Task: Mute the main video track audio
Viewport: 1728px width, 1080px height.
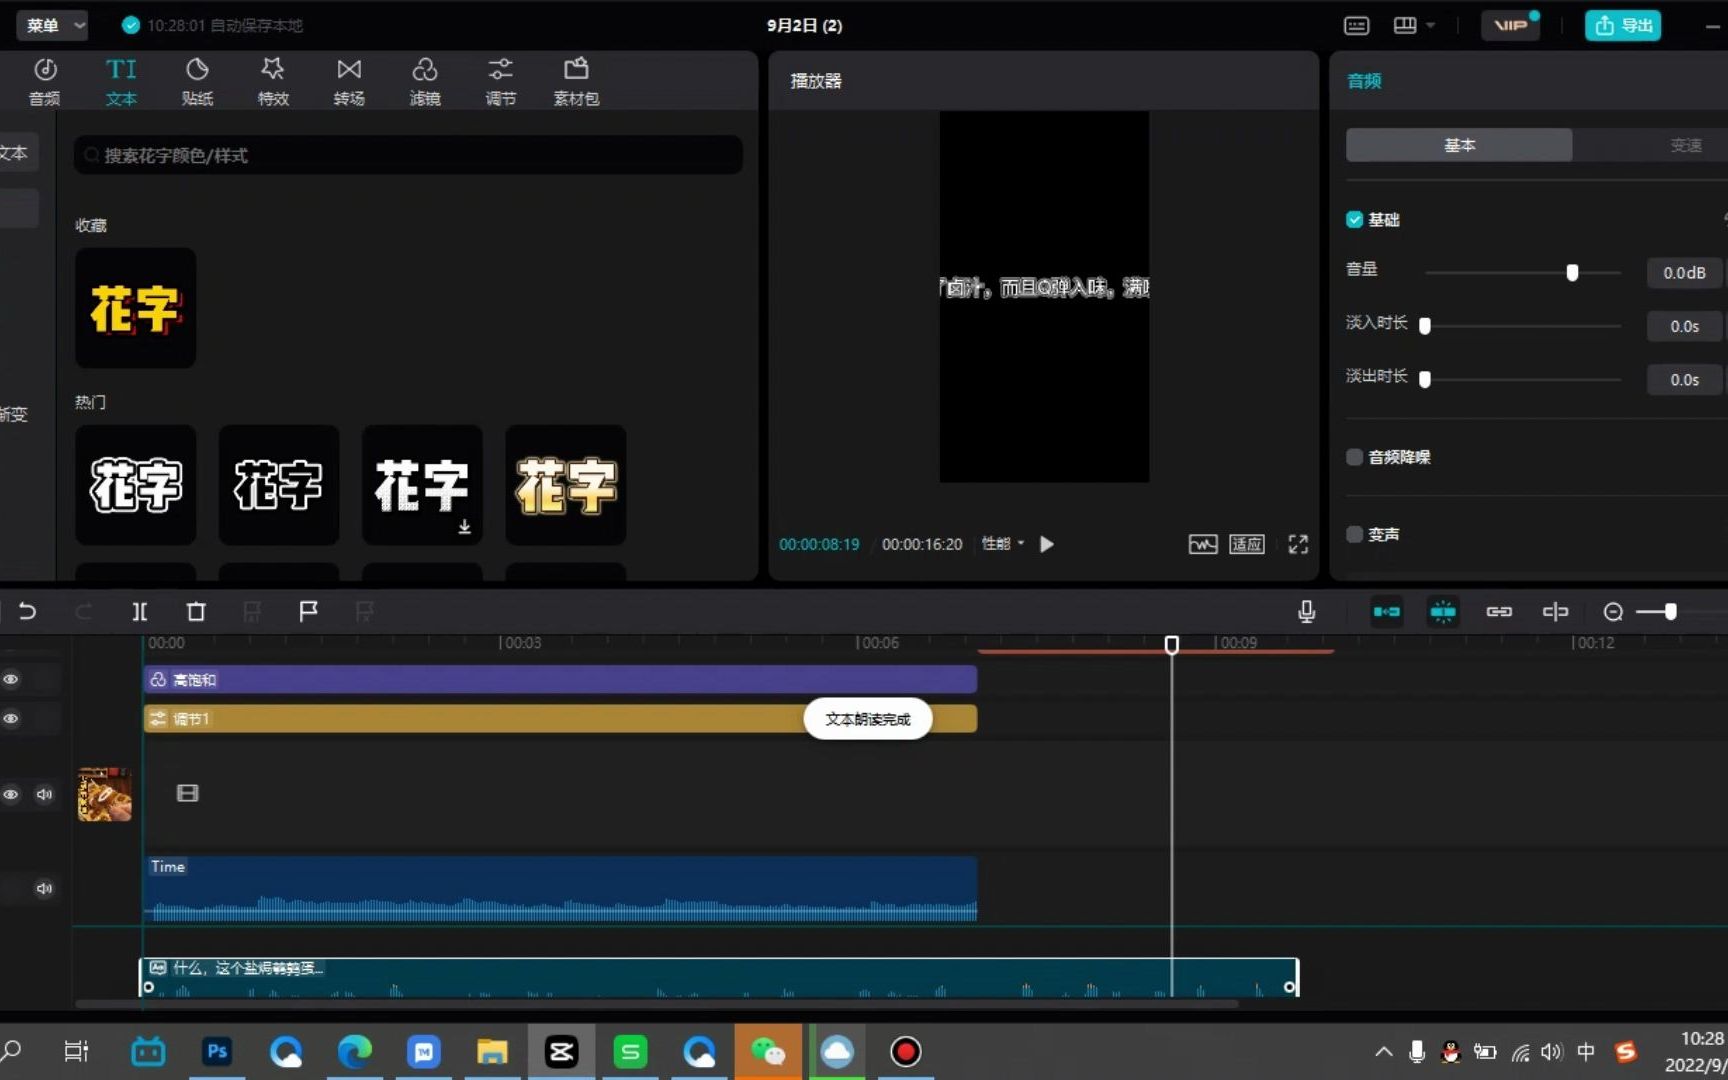Action: (44, 794)
